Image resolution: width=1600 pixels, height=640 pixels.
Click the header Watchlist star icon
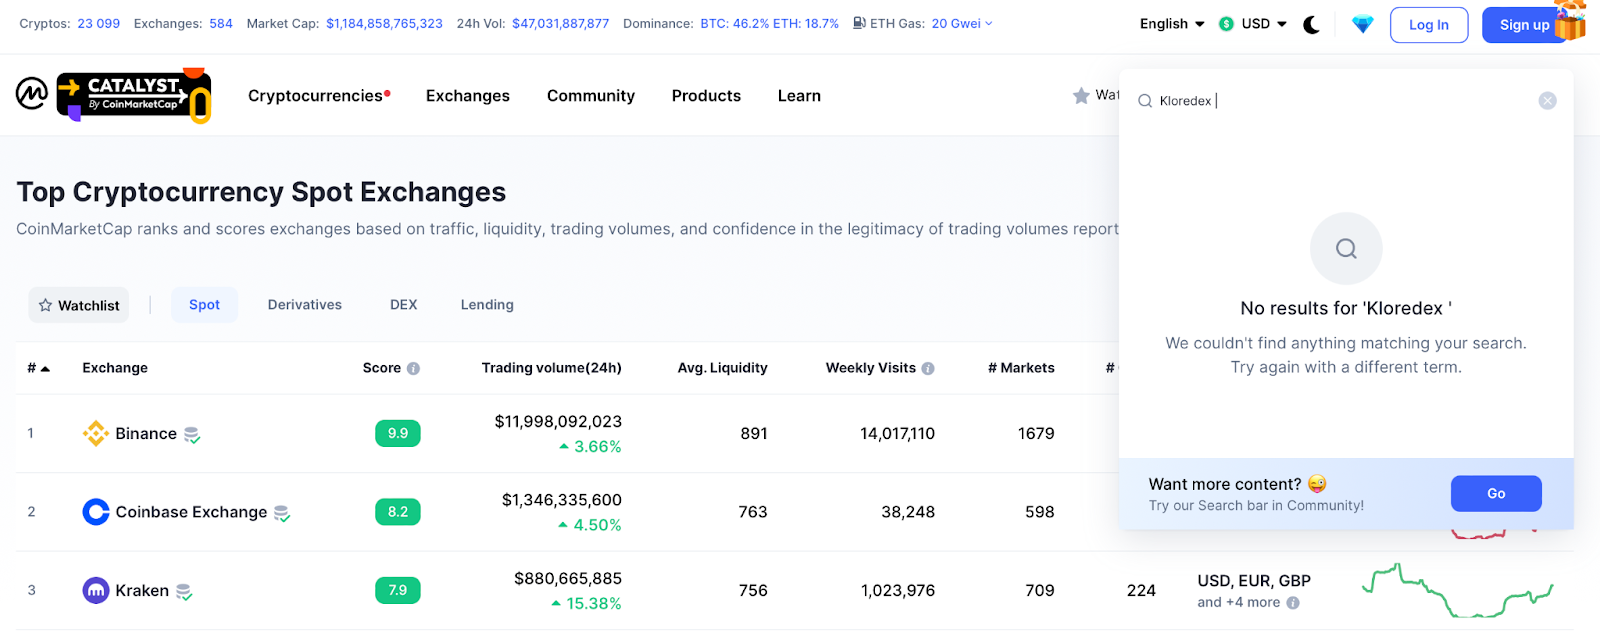1081,96
